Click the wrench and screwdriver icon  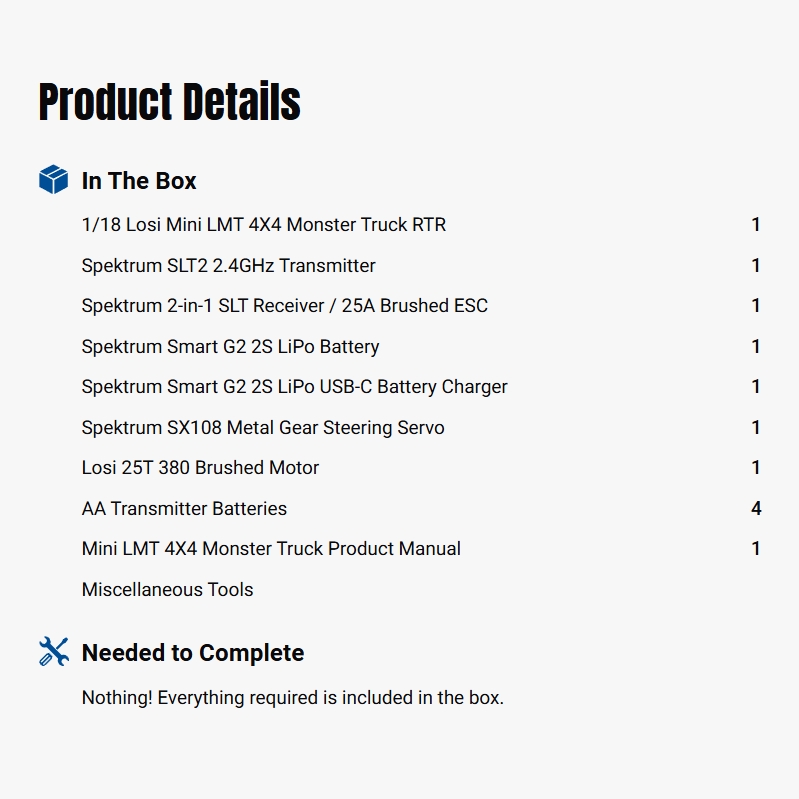(x=53, y=652)
